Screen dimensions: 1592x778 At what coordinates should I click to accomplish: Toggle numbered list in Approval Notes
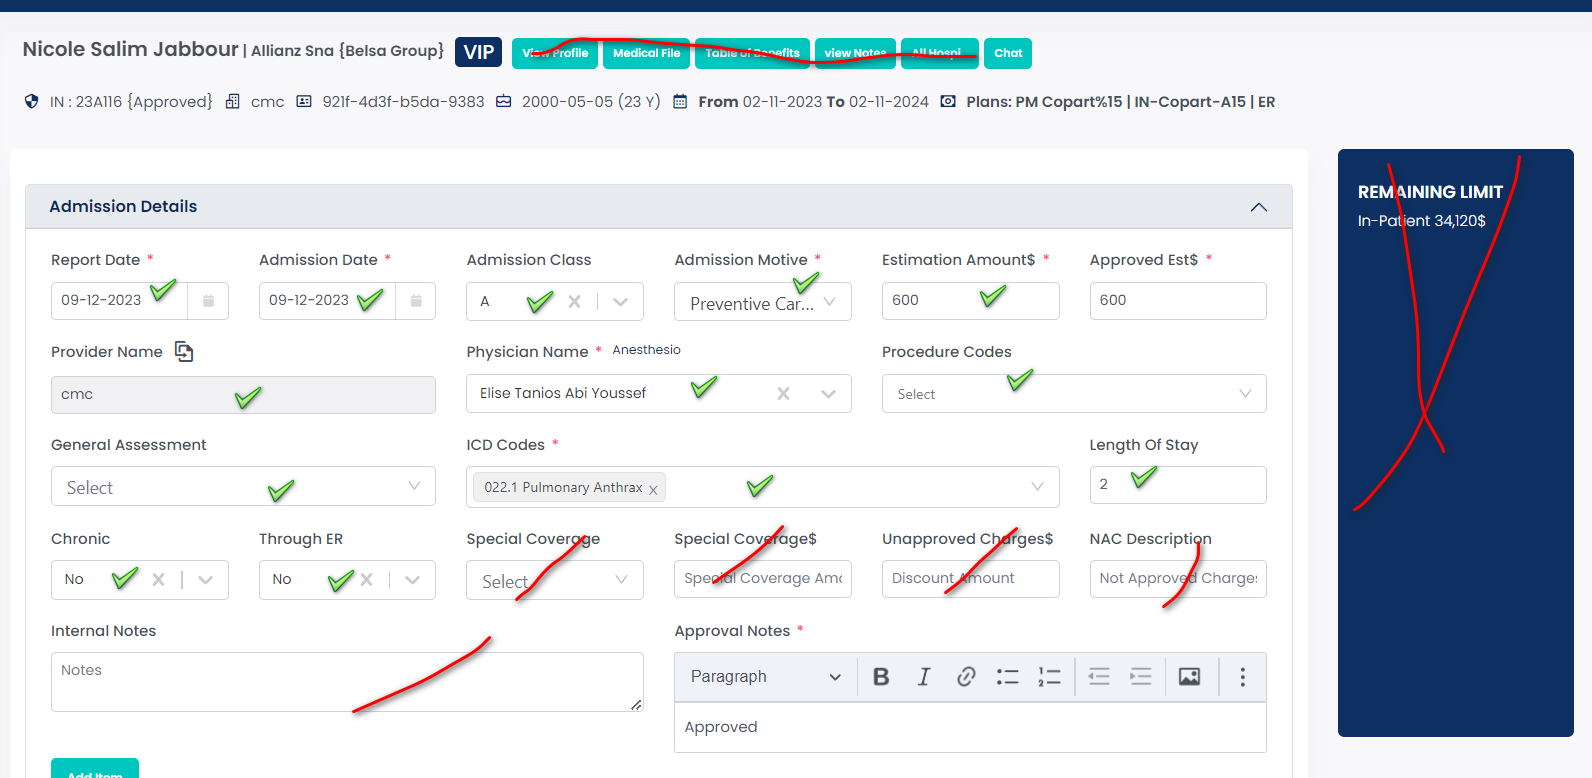pos(1049,677)
